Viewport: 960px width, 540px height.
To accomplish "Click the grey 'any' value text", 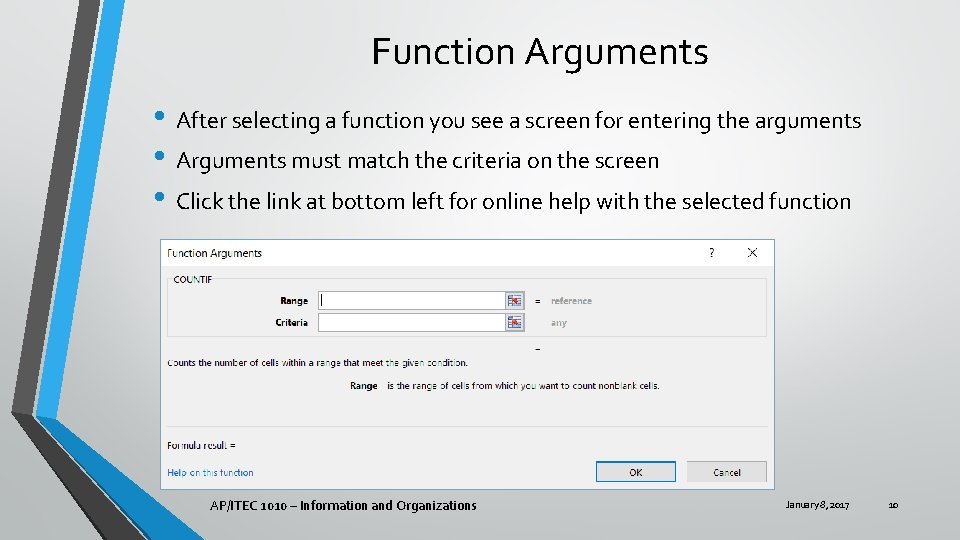I will click(559, 323).
